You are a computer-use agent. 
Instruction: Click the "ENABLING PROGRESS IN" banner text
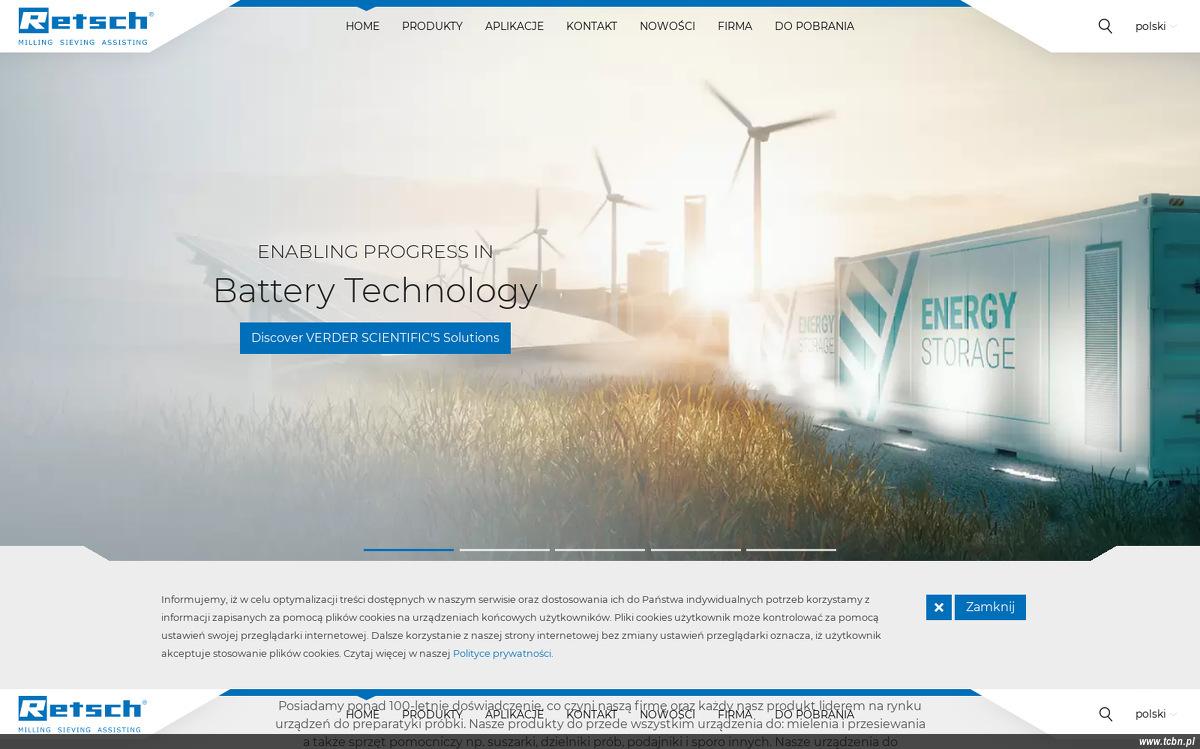click(x=375, y=252)
